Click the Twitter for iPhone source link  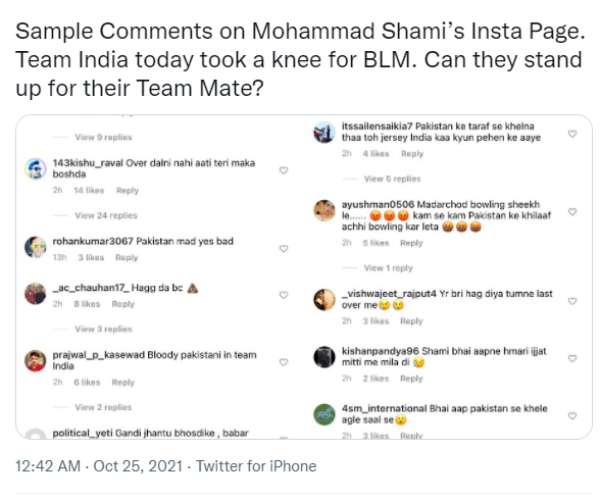pyautogui.click(x=256, y=466)
